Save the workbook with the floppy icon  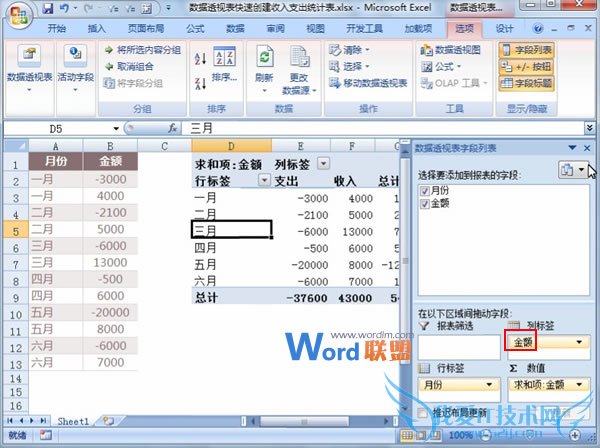(48, 8)
